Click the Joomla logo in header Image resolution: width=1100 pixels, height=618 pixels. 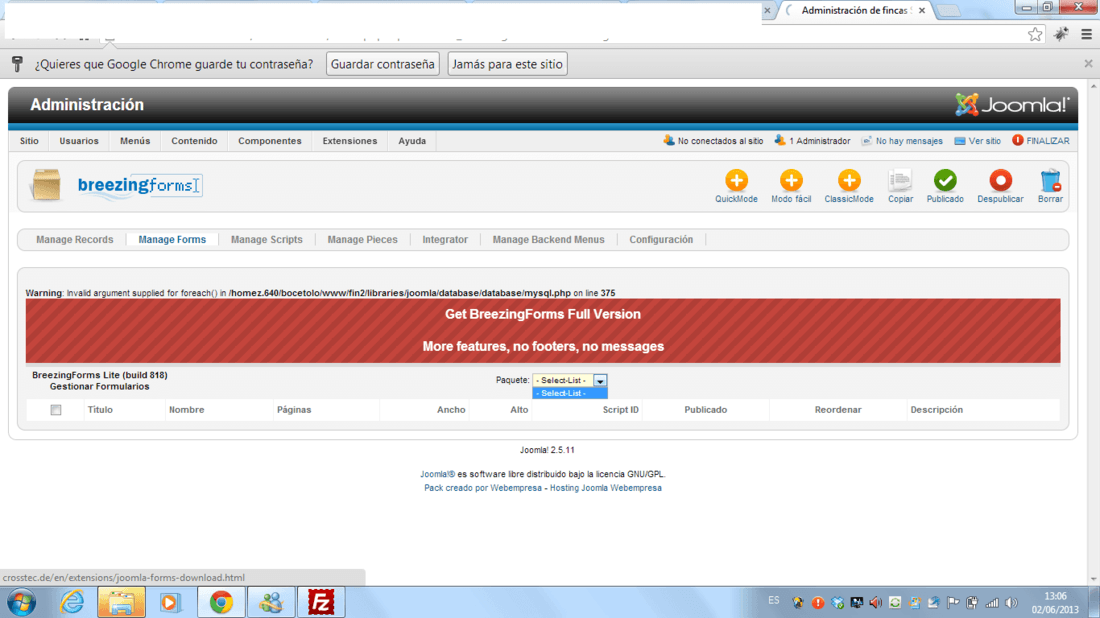click(x=1012, y=105)
